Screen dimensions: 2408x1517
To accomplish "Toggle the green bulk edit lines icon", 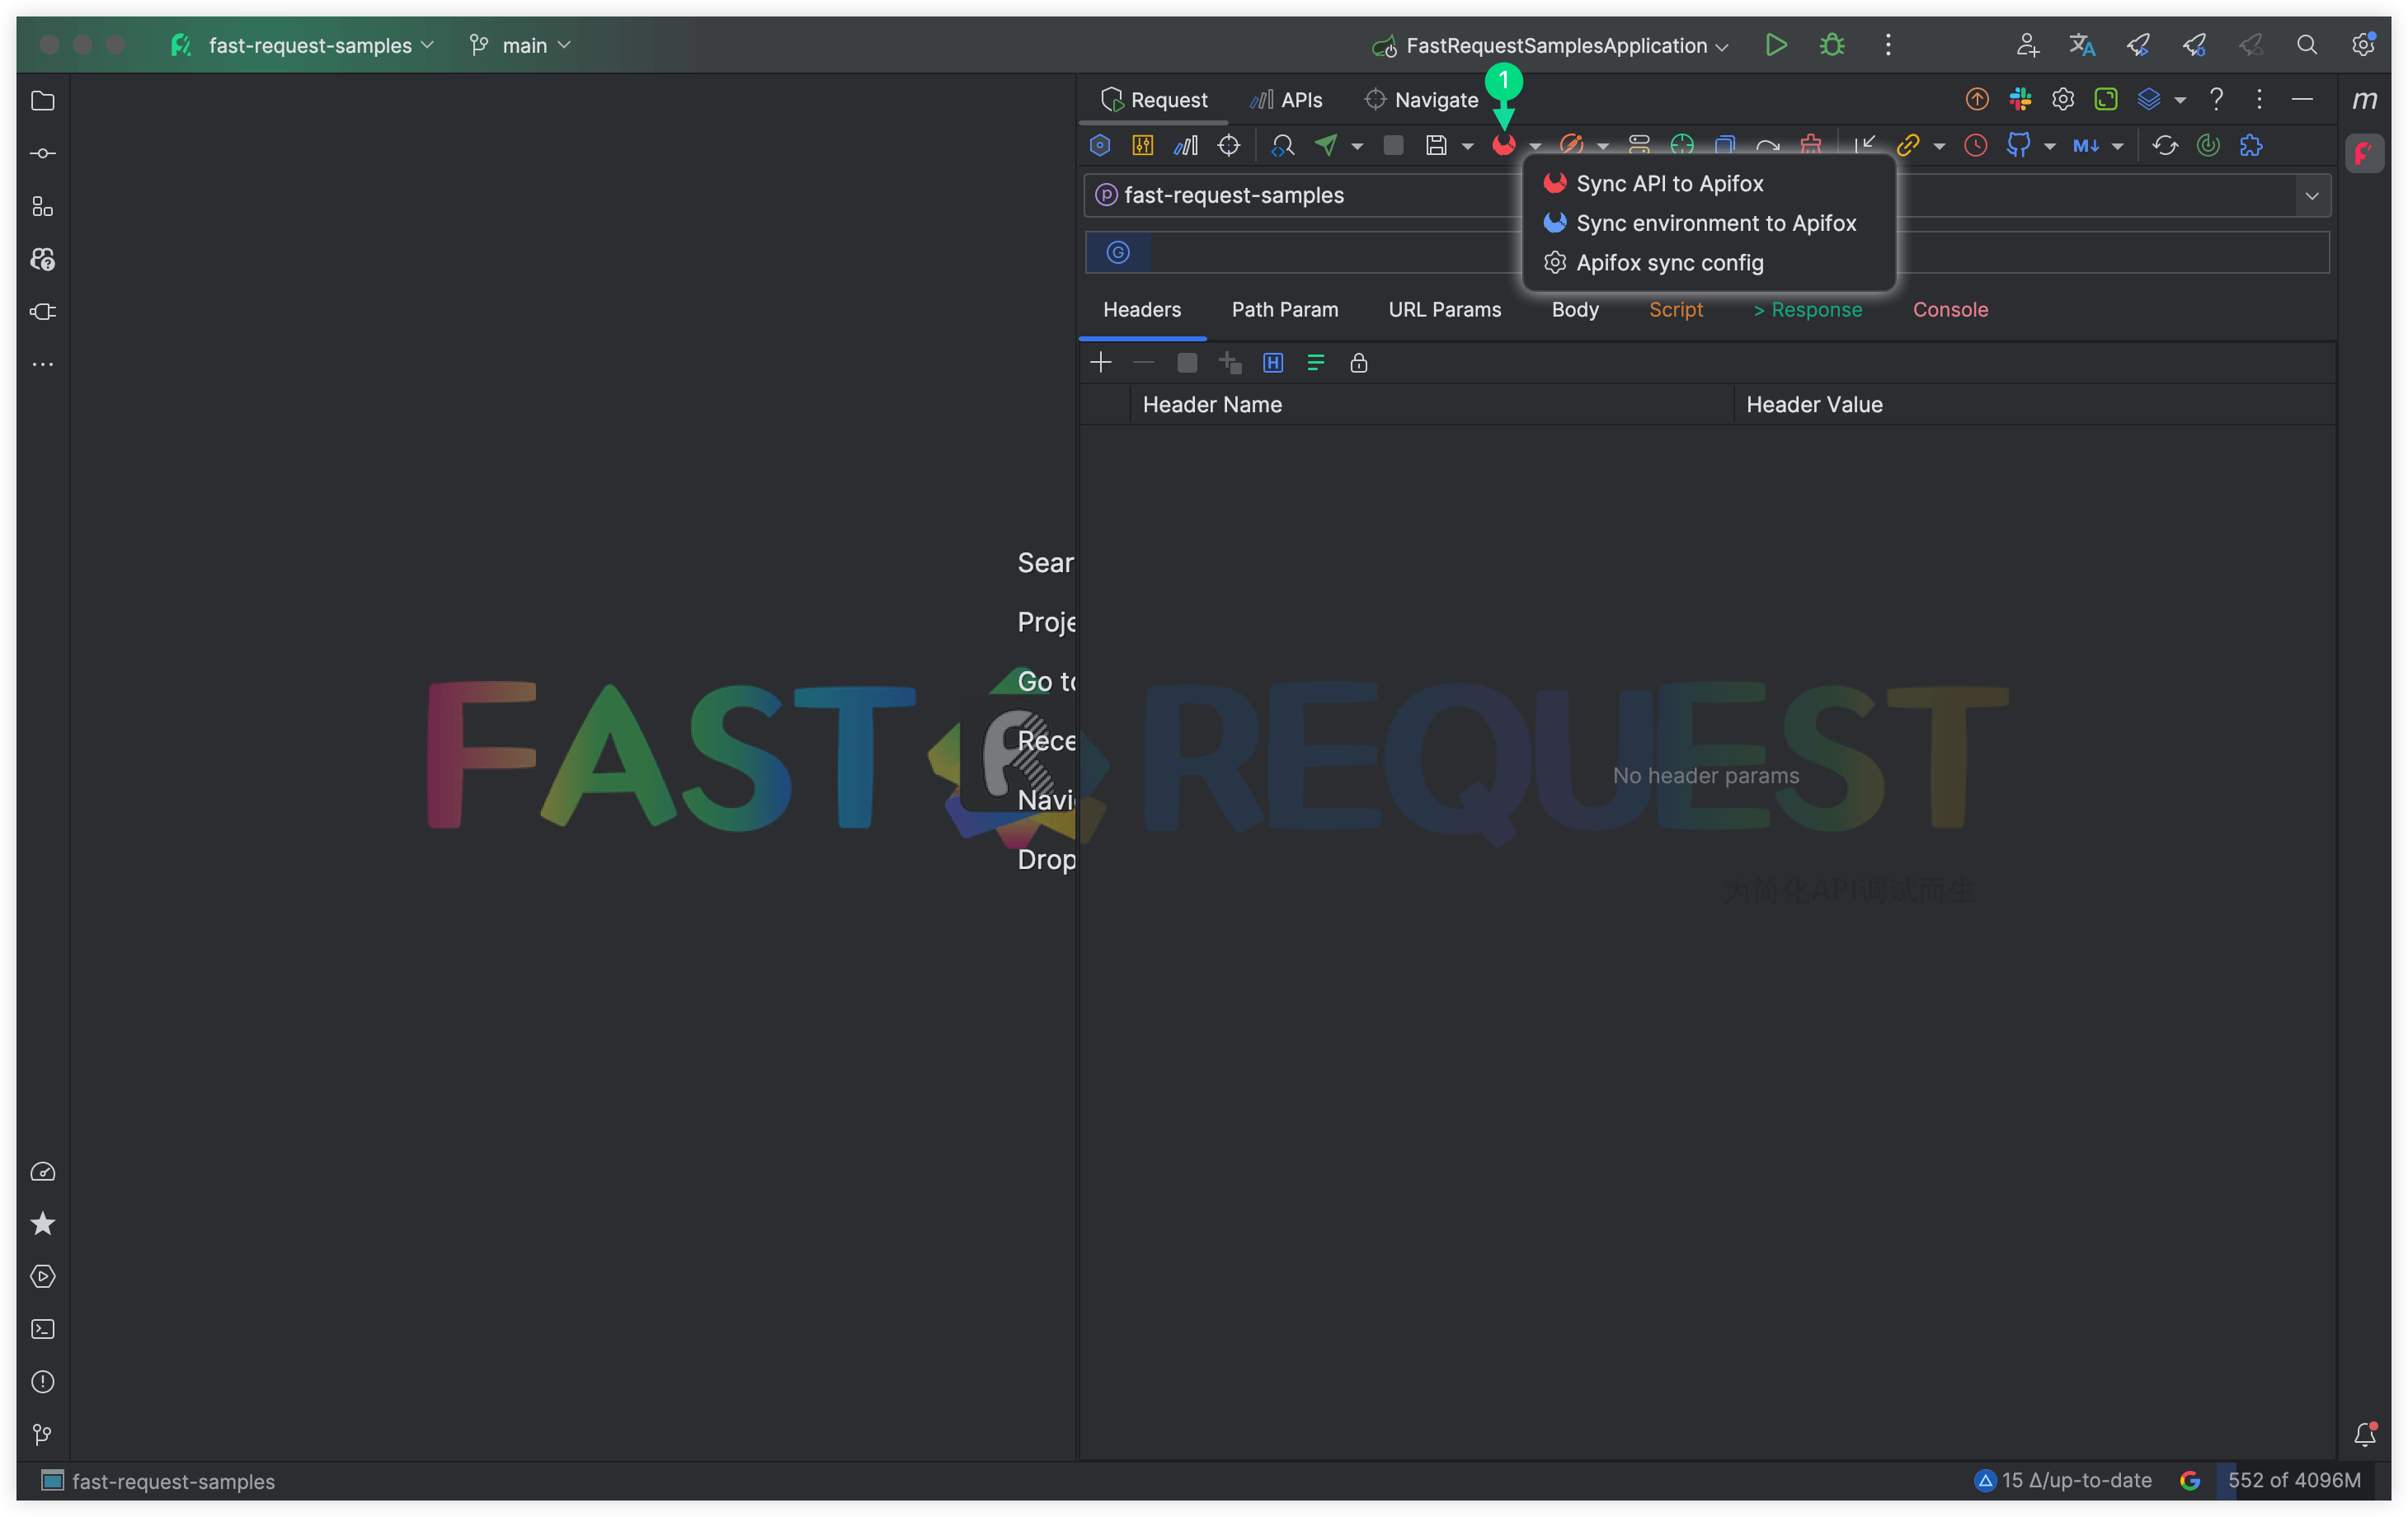I will click(x=1315, y=363).
